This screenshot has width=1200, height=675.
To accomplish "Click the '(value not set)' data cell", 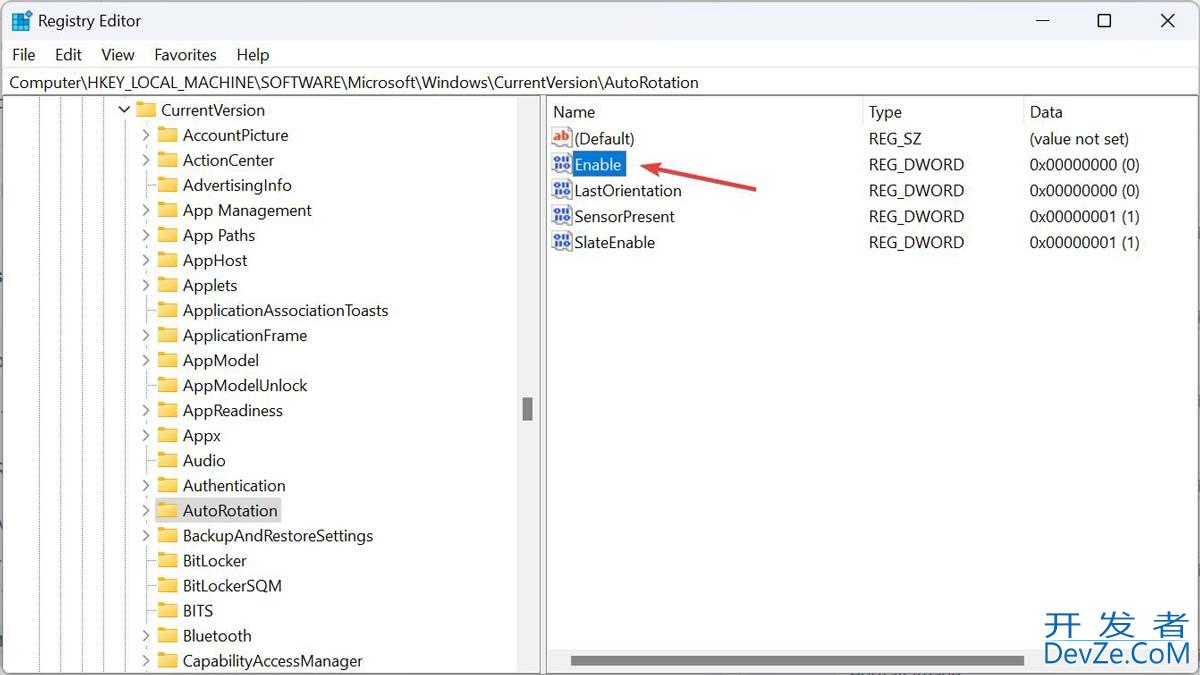I will [x=1079, y=138].
